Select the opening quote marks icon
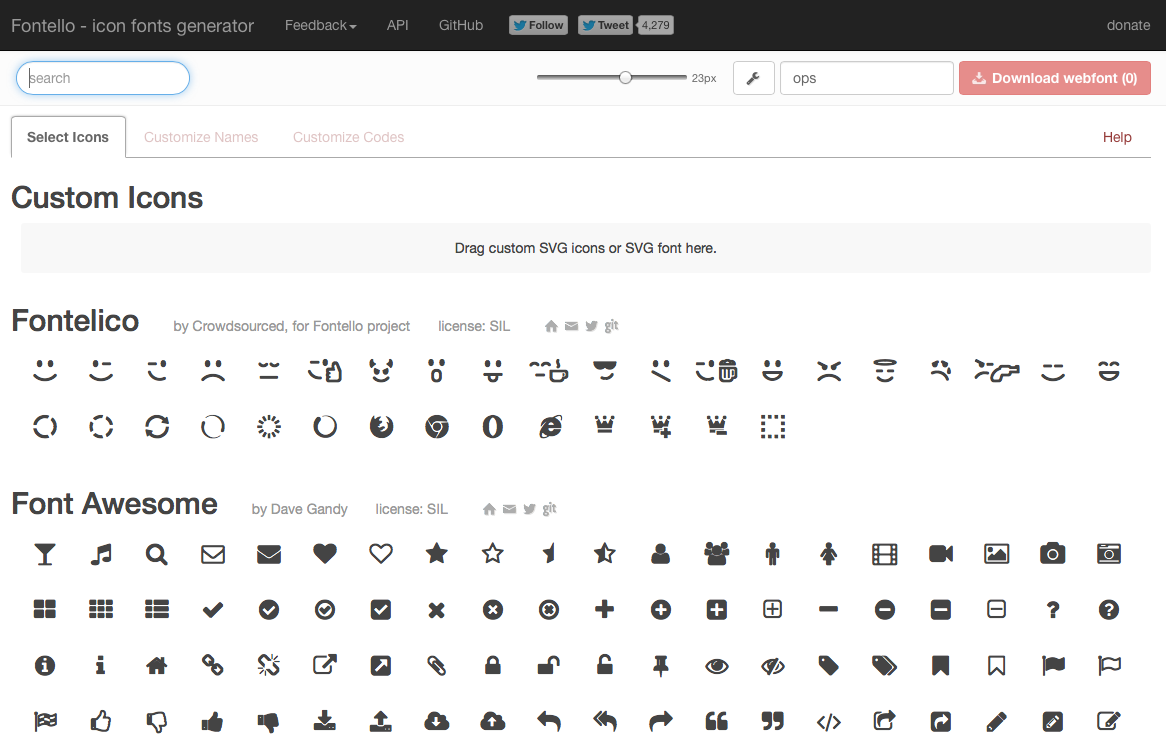The image size is (1166, 734). click(717, 721)
